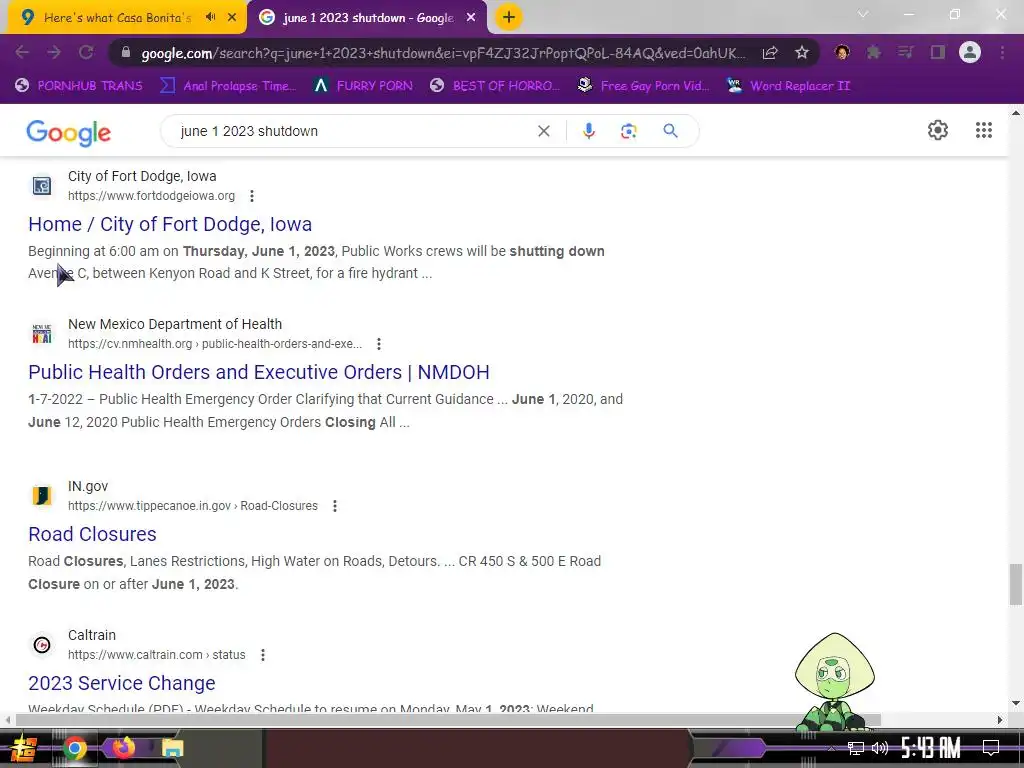The image size is (1024, 768).
Task: Open Google Lens image search icon
Action: [x=628, y=131]
